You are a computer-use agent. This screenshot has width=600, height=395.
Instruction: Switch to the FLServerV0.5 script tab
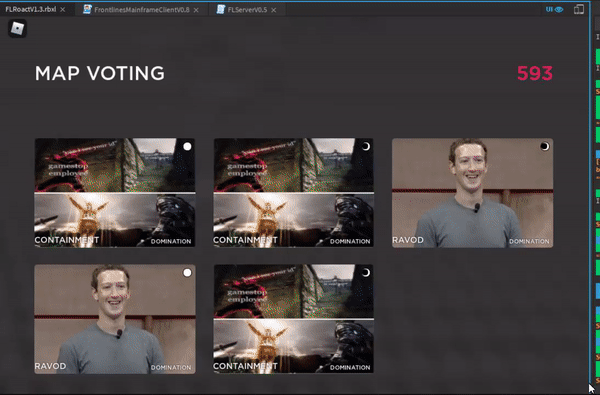242,10
